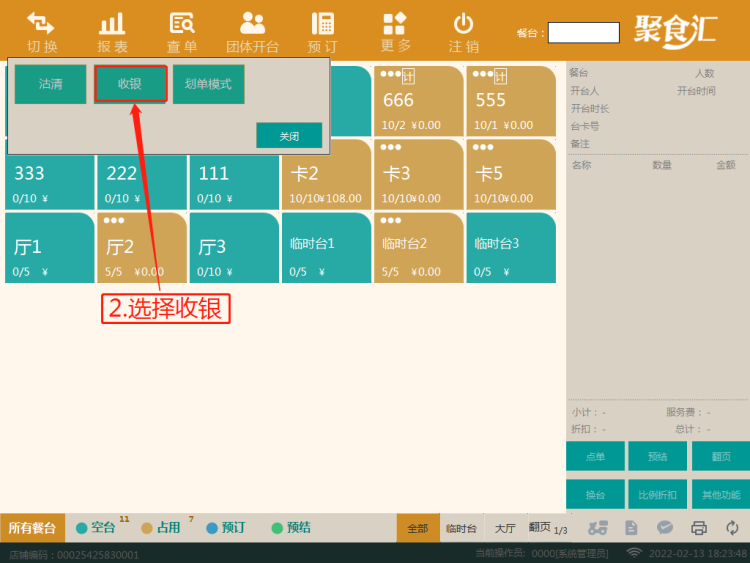The width and height of the screenshot is (750, 563).
Task: Click the 注销 logout power icon
Action: click(x=463, y=23)
